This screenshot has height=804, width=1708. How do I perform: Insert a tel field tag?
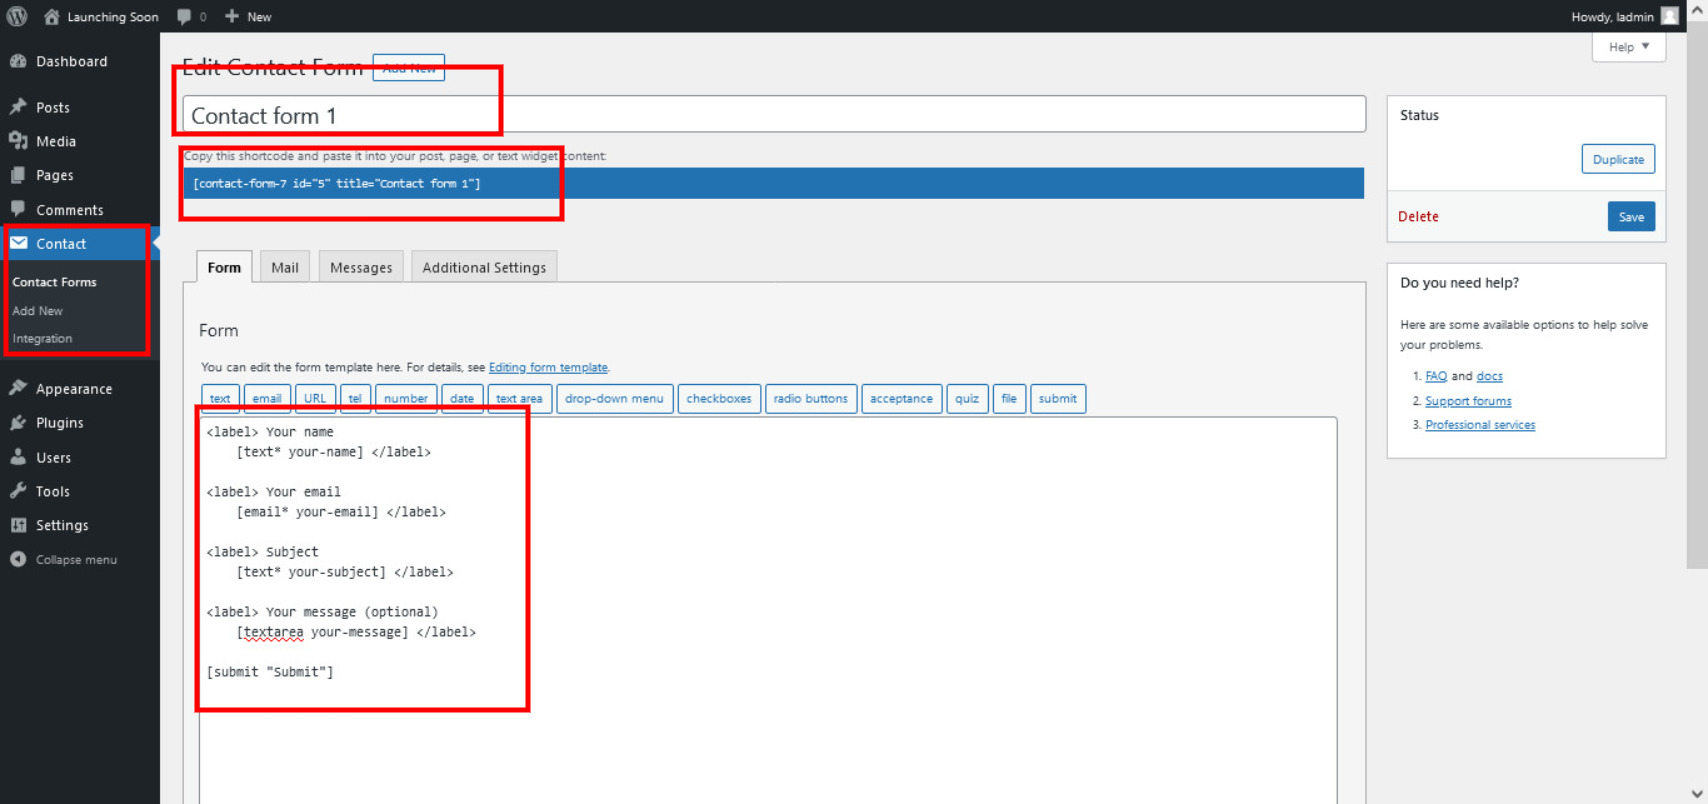(355, 398)
